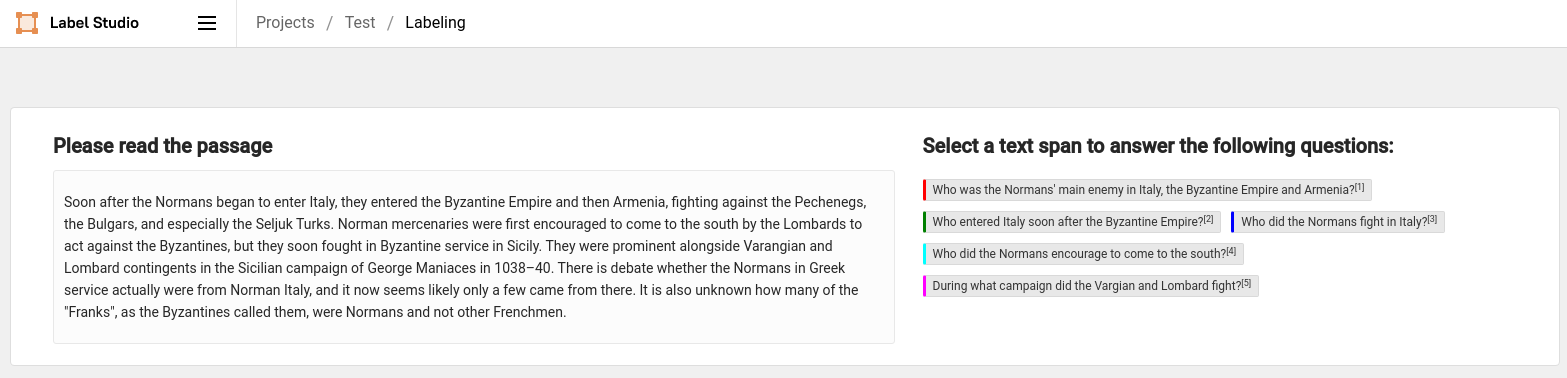
Task: Open the hamburger sidebar menu
Action: 207,23
